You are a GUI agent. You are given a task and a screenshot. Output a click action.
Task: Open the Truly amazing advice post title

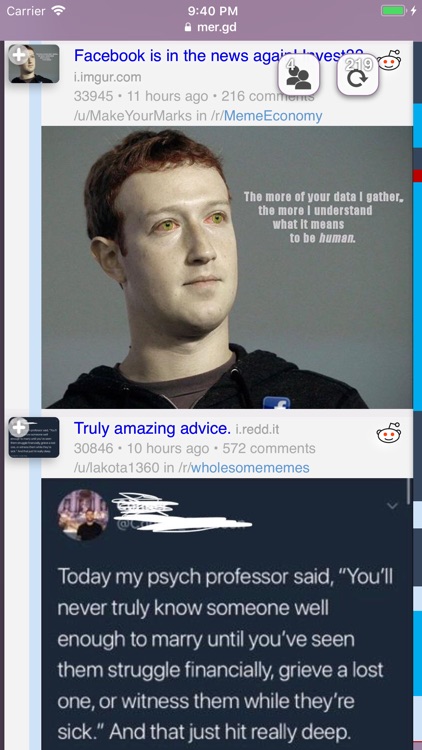pos(152,428)
